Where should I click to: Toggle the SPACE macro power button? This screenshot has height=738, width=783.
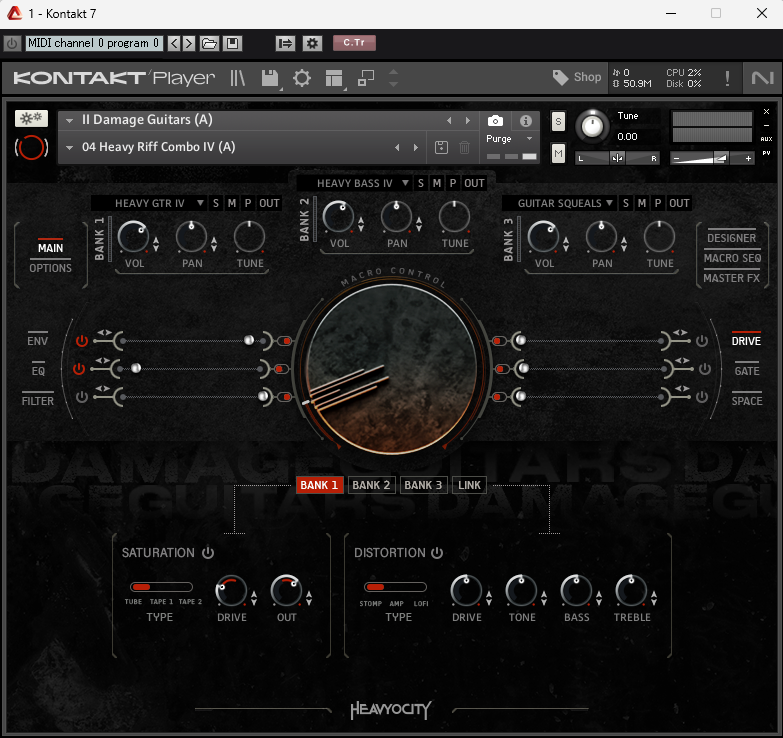coord(702,397)
